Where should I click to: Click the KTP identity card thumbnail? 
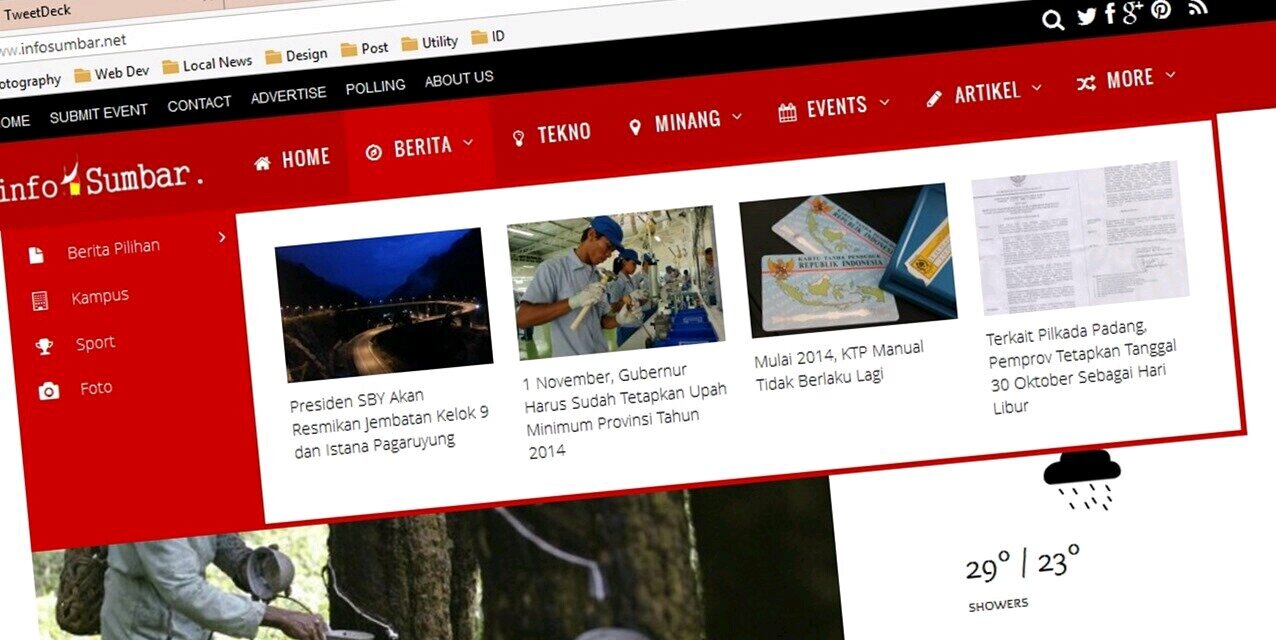tap(848, 260)
